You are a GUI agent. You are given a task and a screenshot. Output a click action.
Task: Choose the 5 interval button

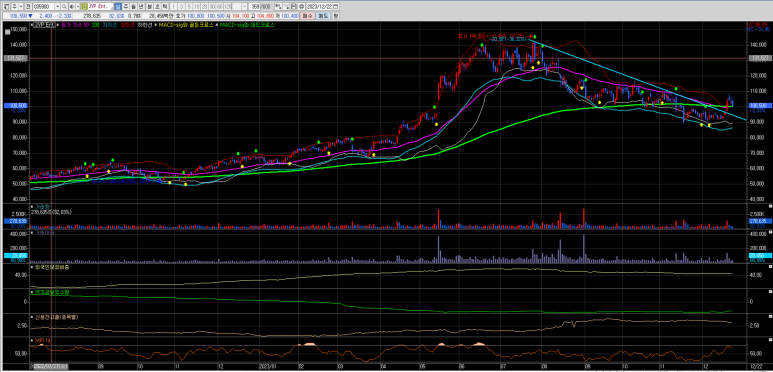pyautogui.click(x=189, y=6)
